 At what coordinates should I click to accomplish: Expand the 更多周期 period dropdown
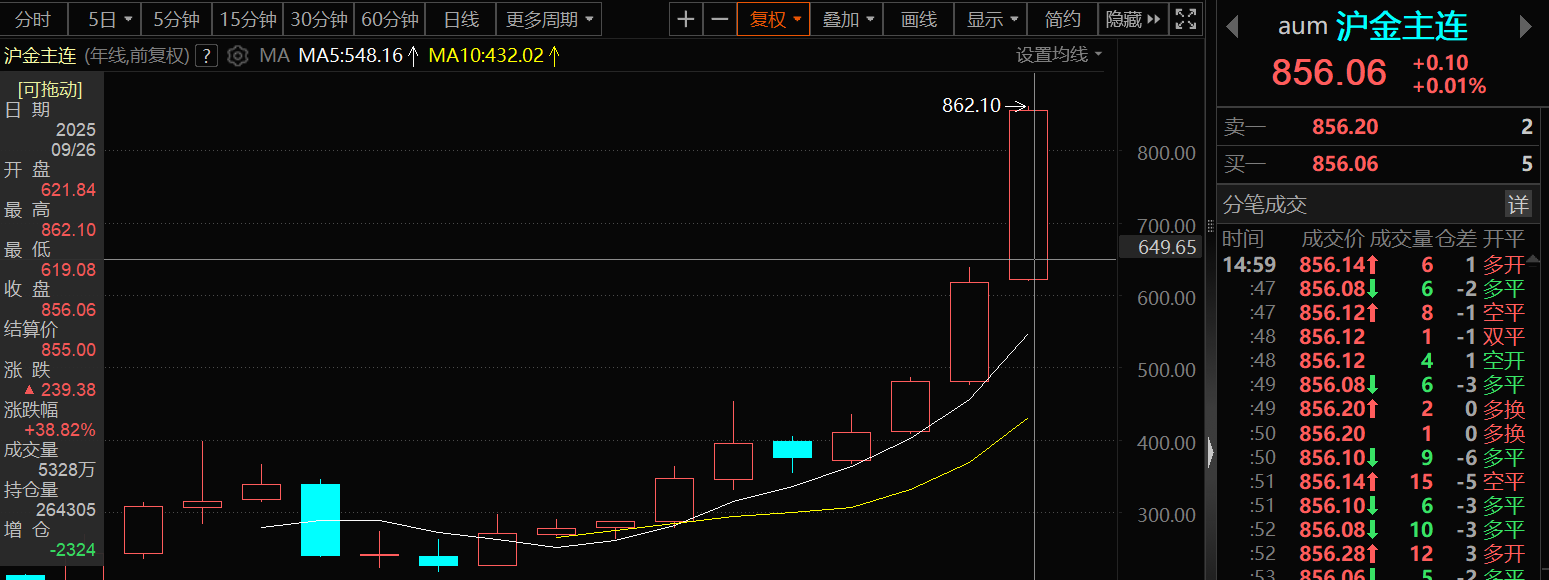click(x=549, y=19)
